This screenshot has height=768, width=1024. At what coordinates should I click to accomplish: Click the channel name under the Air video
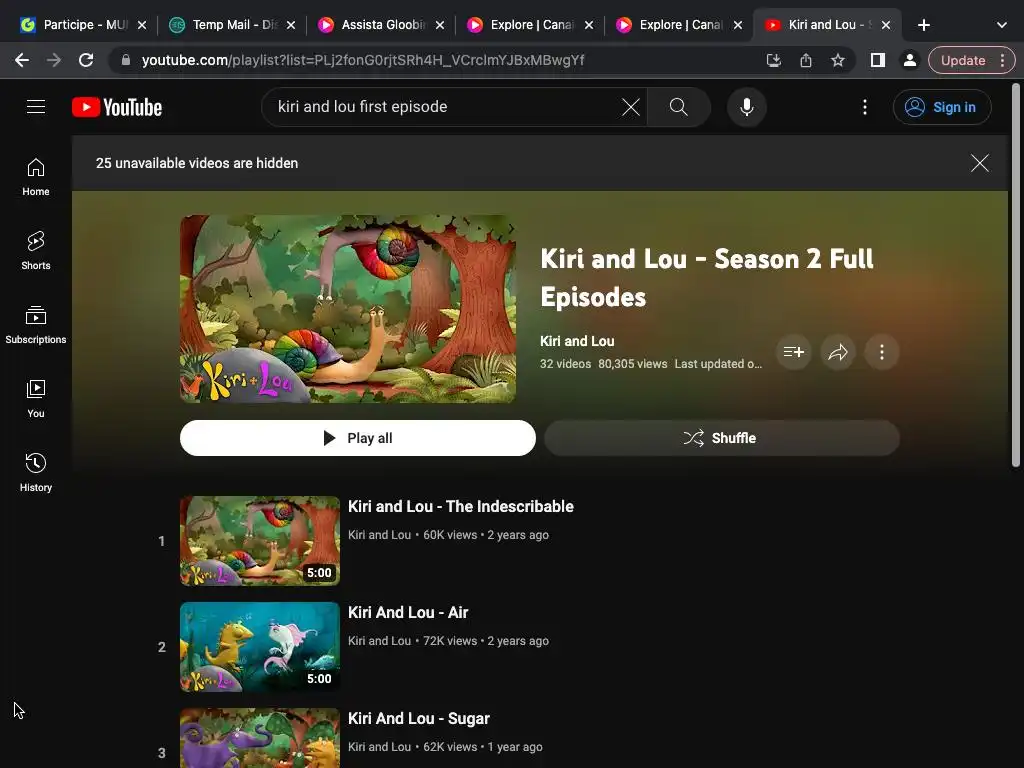coord(379,641)
